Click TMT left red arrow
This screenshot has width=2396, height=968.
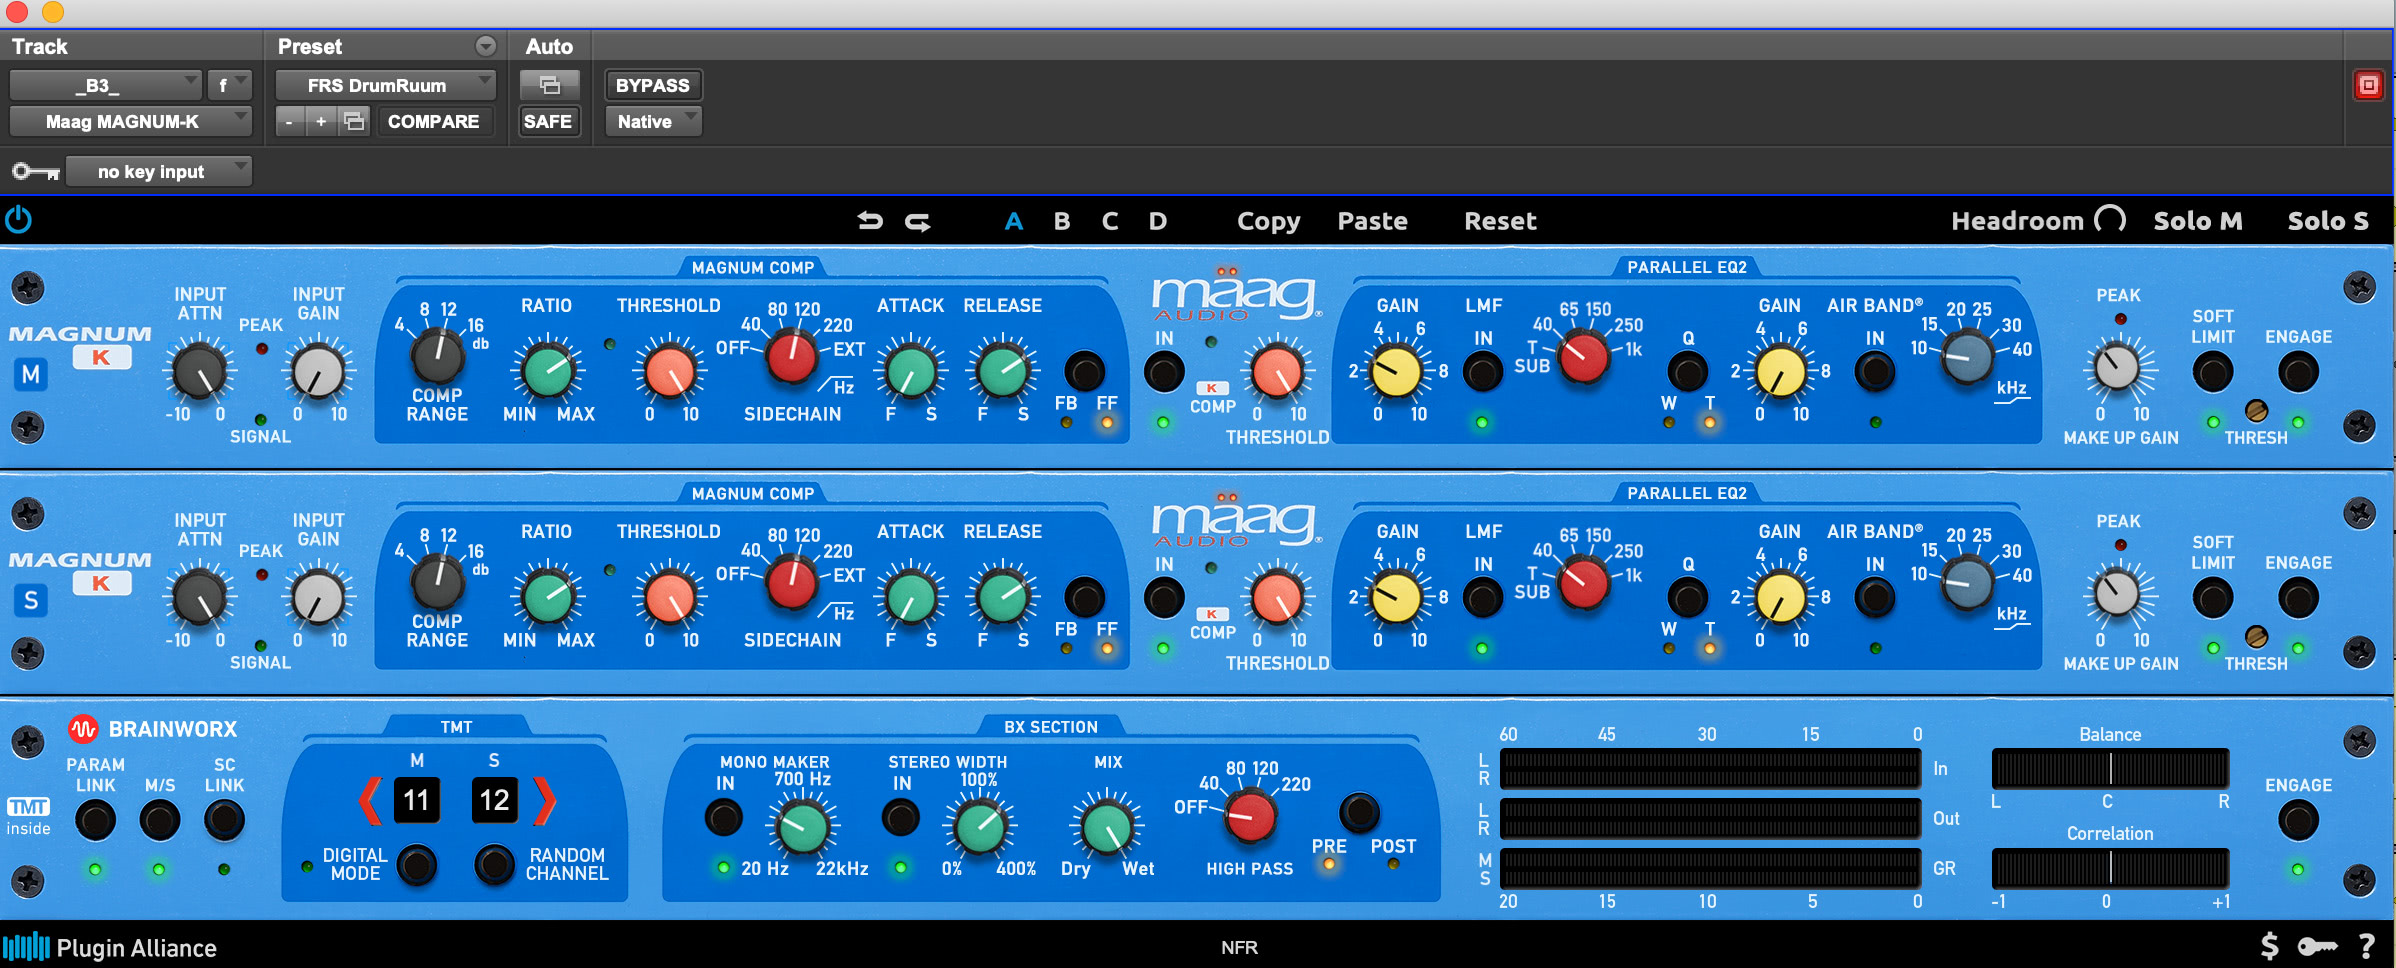370,800
